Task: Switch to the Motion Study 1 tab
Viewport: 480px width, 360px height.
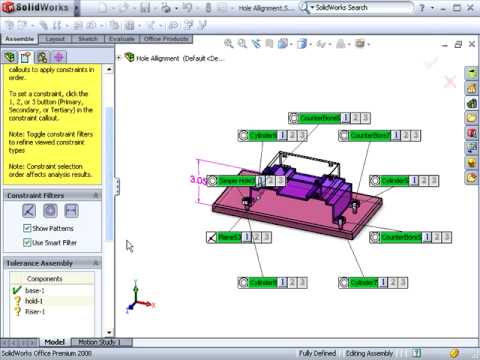Action: (101, 342)
